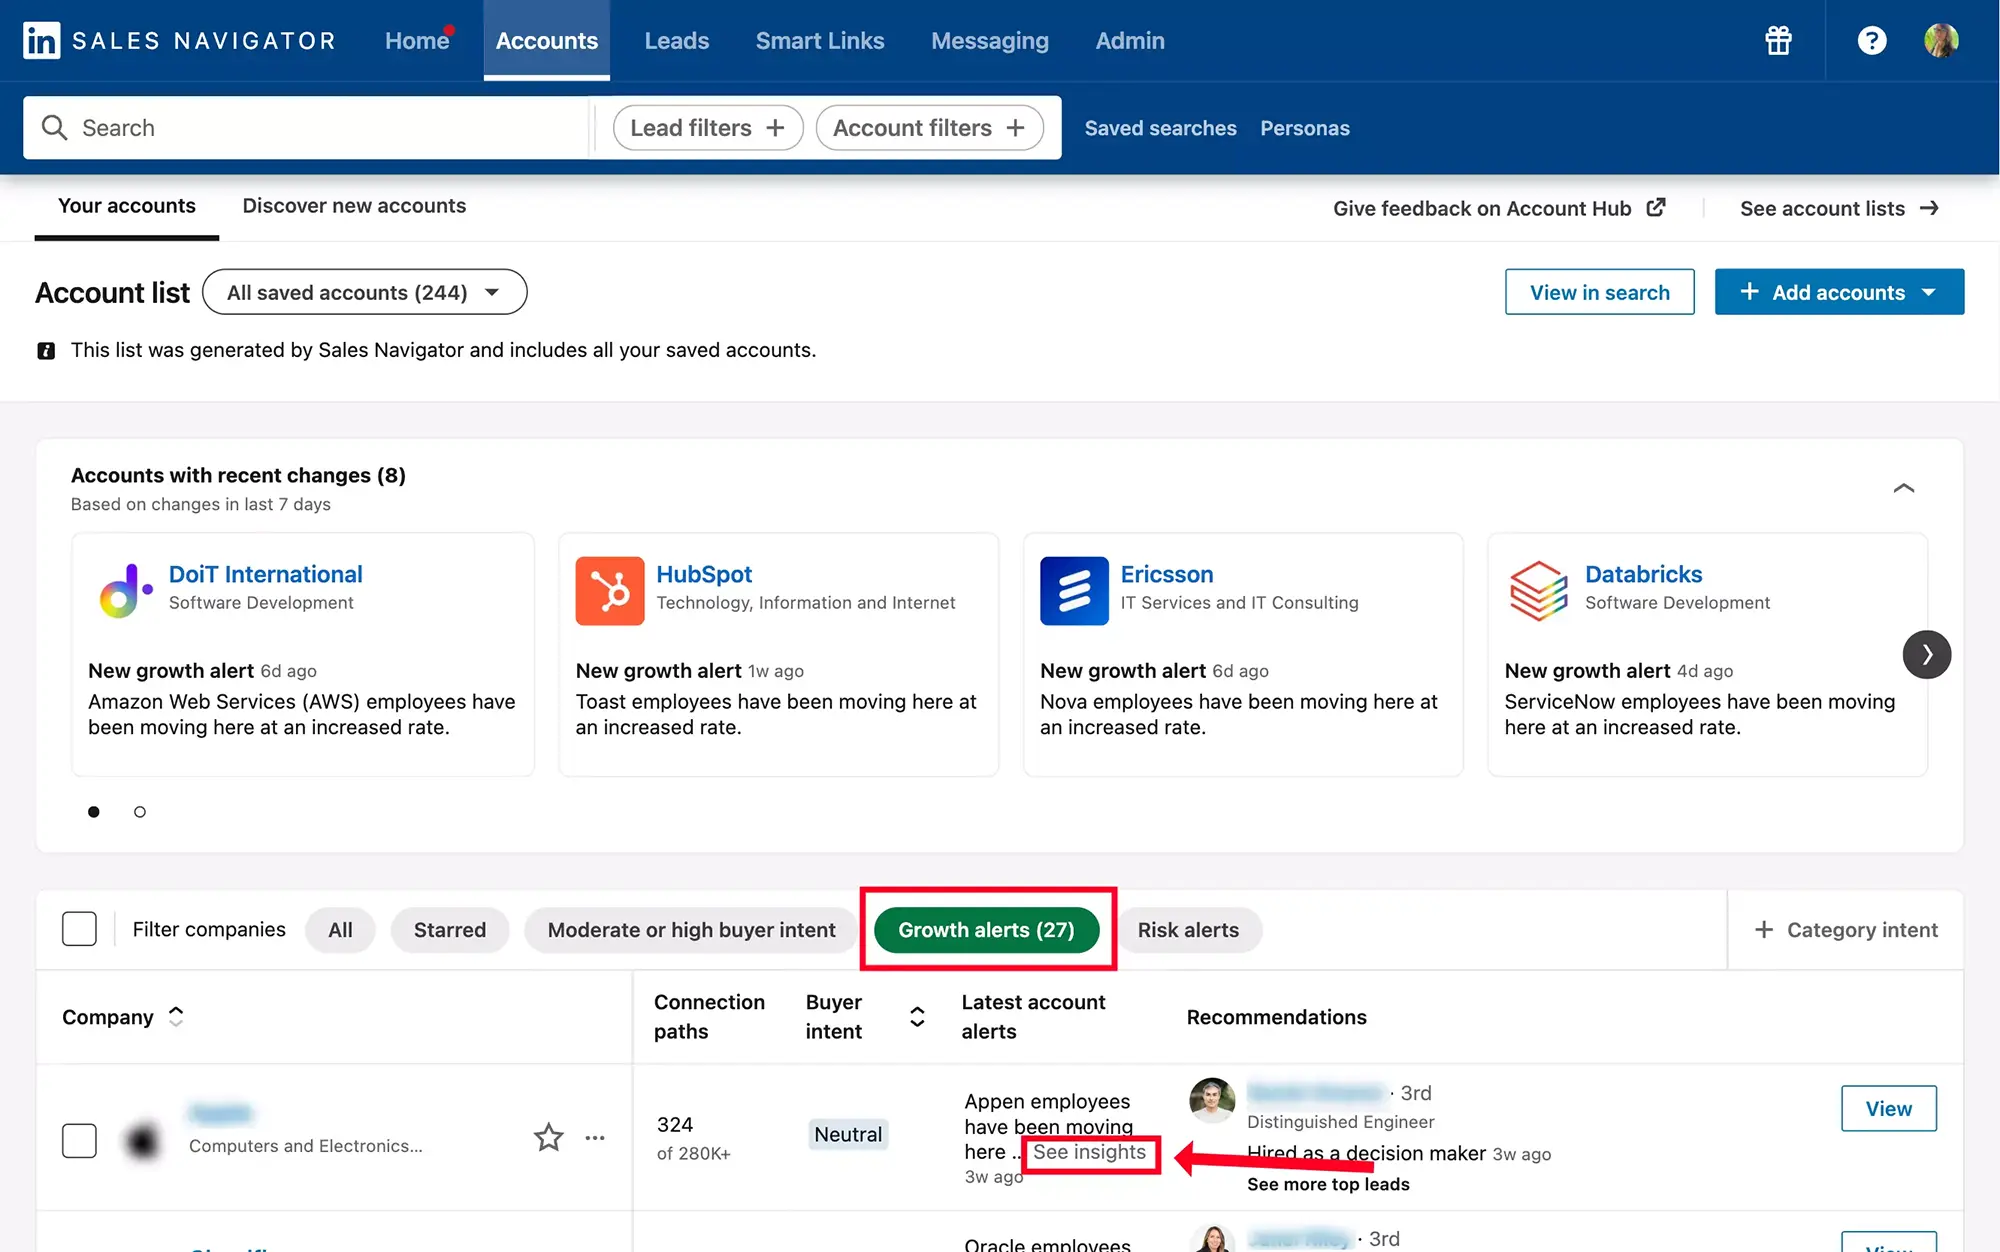Click the user profile avatar icon
This screenshot has height=1252, width=2000.
pyautogui.click(x=1941, y=39)
